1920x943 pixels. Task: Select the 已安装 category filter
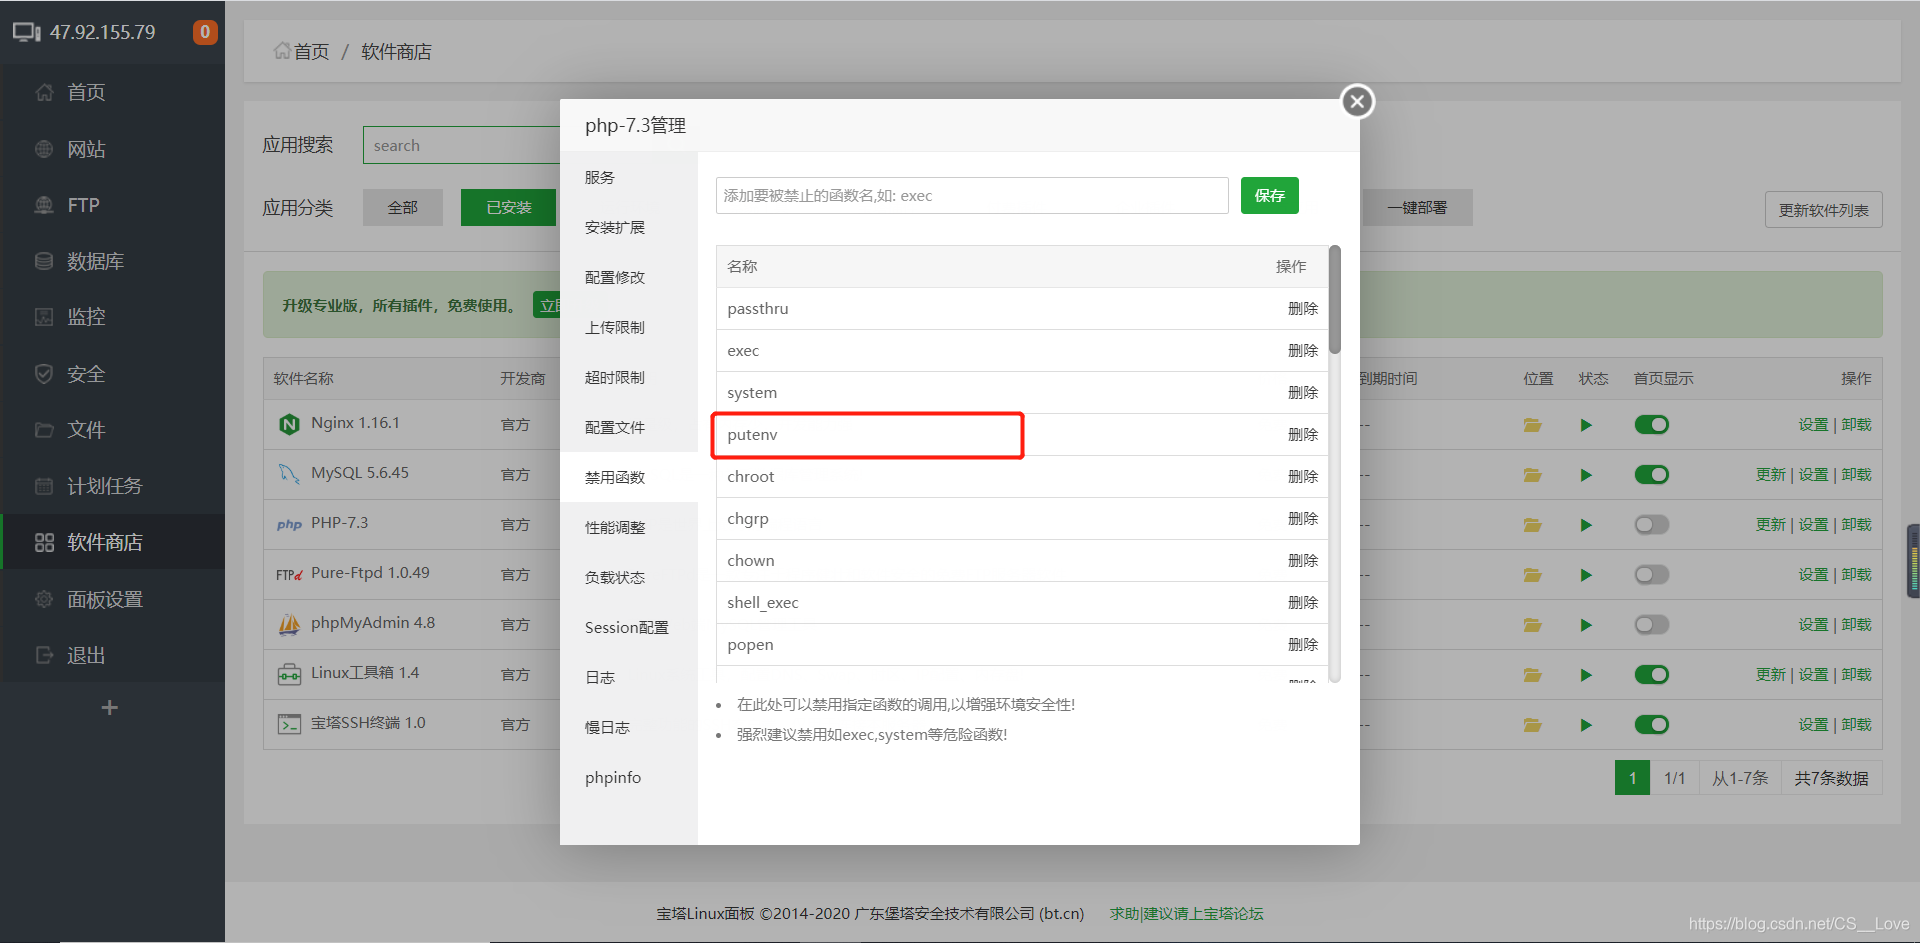(x=508, y=208)
